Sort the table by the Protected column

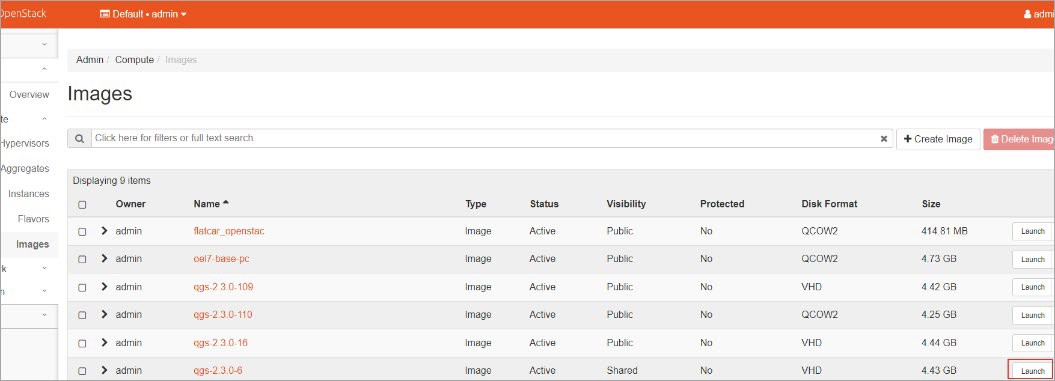click(722, 204)
